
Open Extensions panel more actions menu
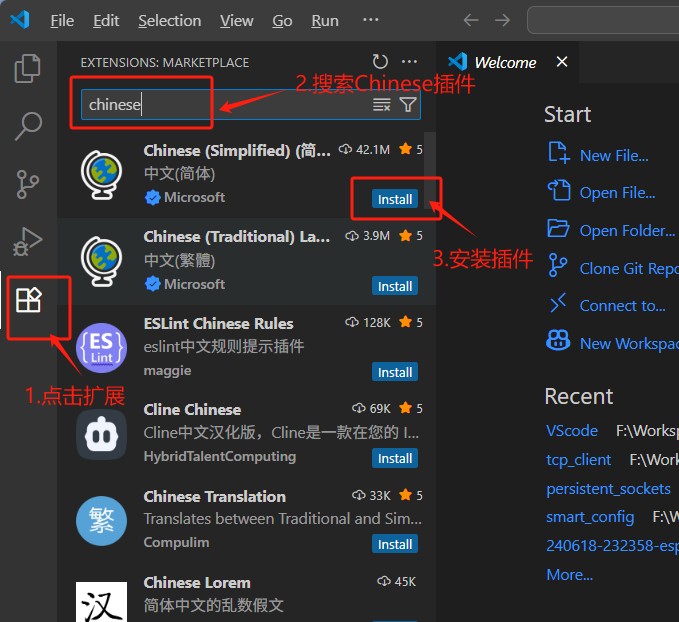click(409, 62)
